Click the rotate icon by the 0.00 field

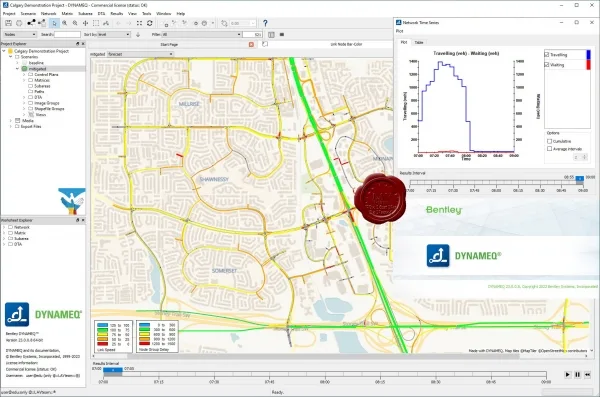tap(224, 23)
